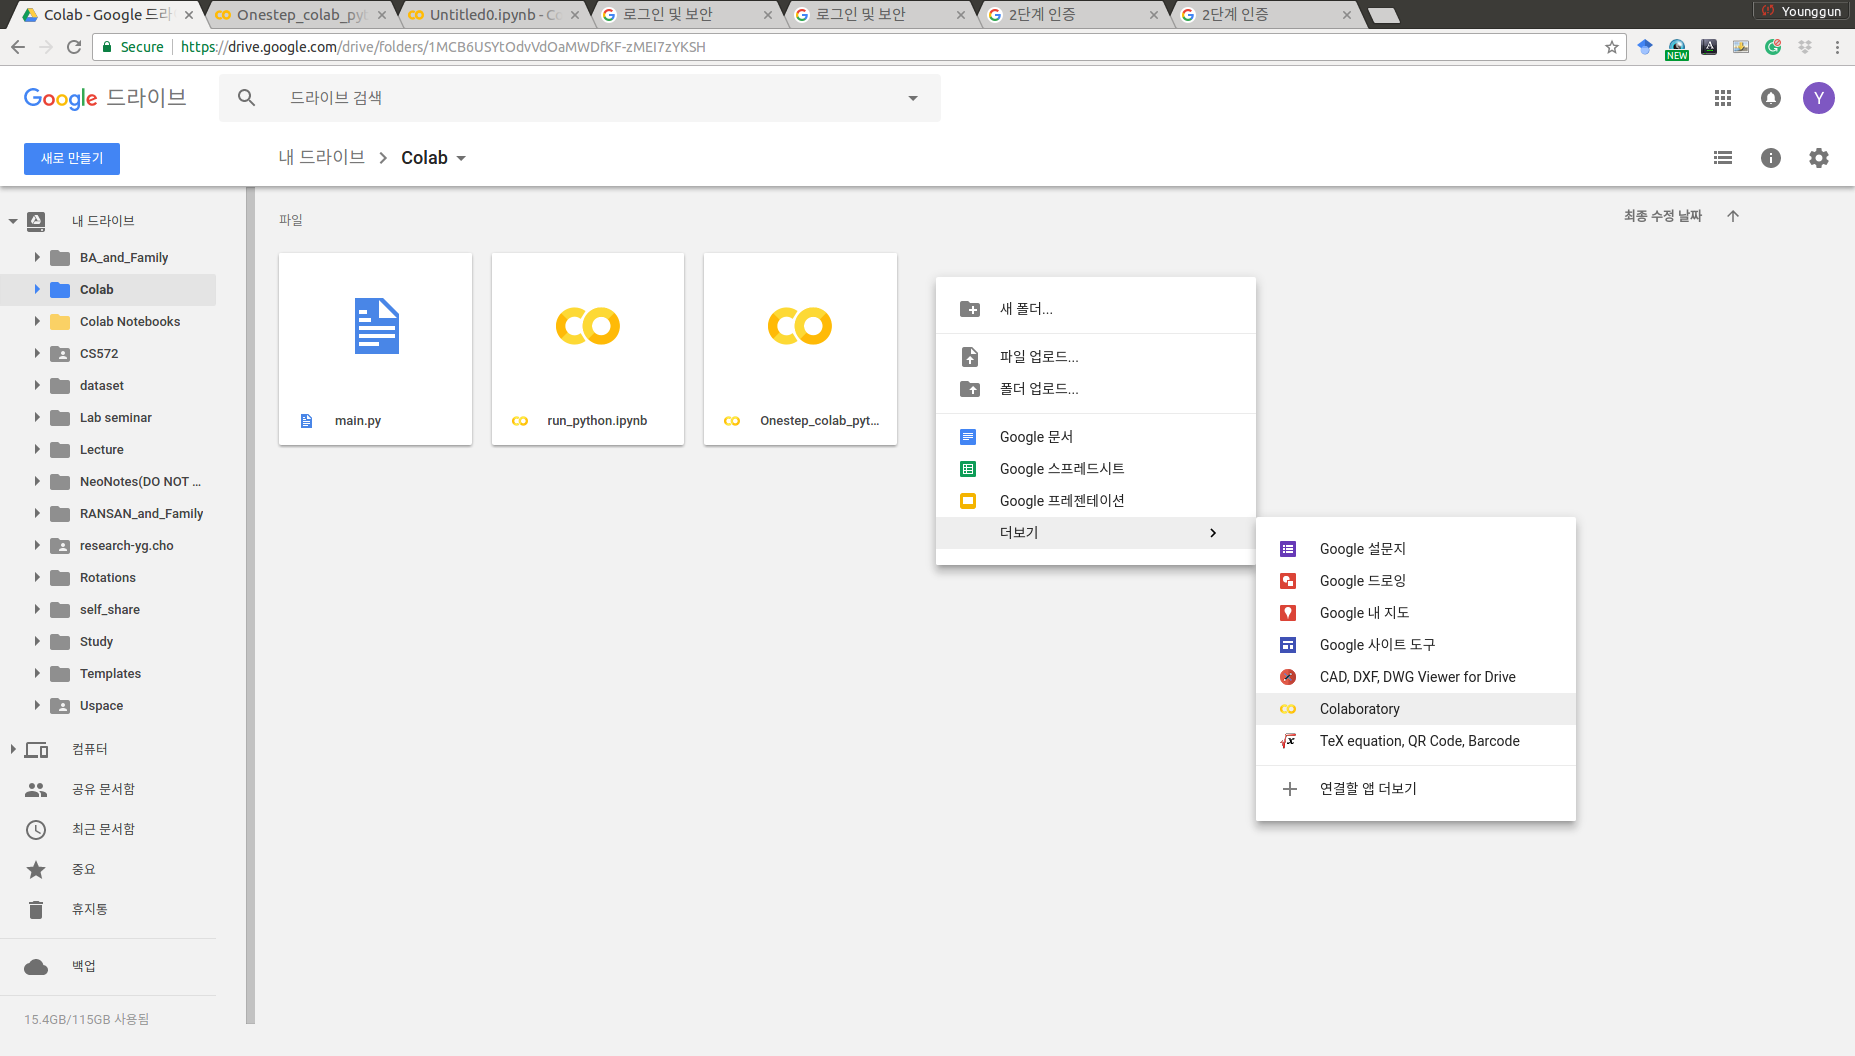
Task: Select File upload menu entry
Action: (1096, 357)
